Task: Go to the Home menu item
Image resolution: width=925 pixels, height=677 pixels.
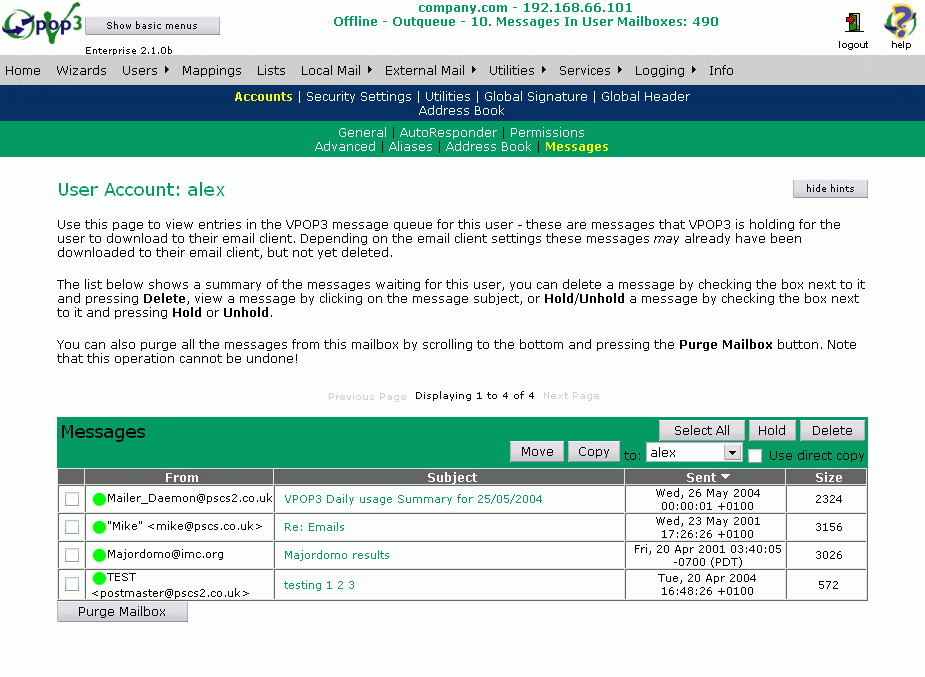Action: click(x=23, y=70)
